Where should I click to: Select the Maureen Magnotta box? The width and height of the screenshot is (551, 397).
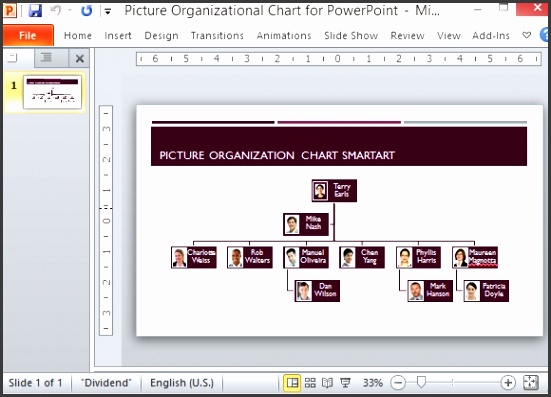pos(475,257)
